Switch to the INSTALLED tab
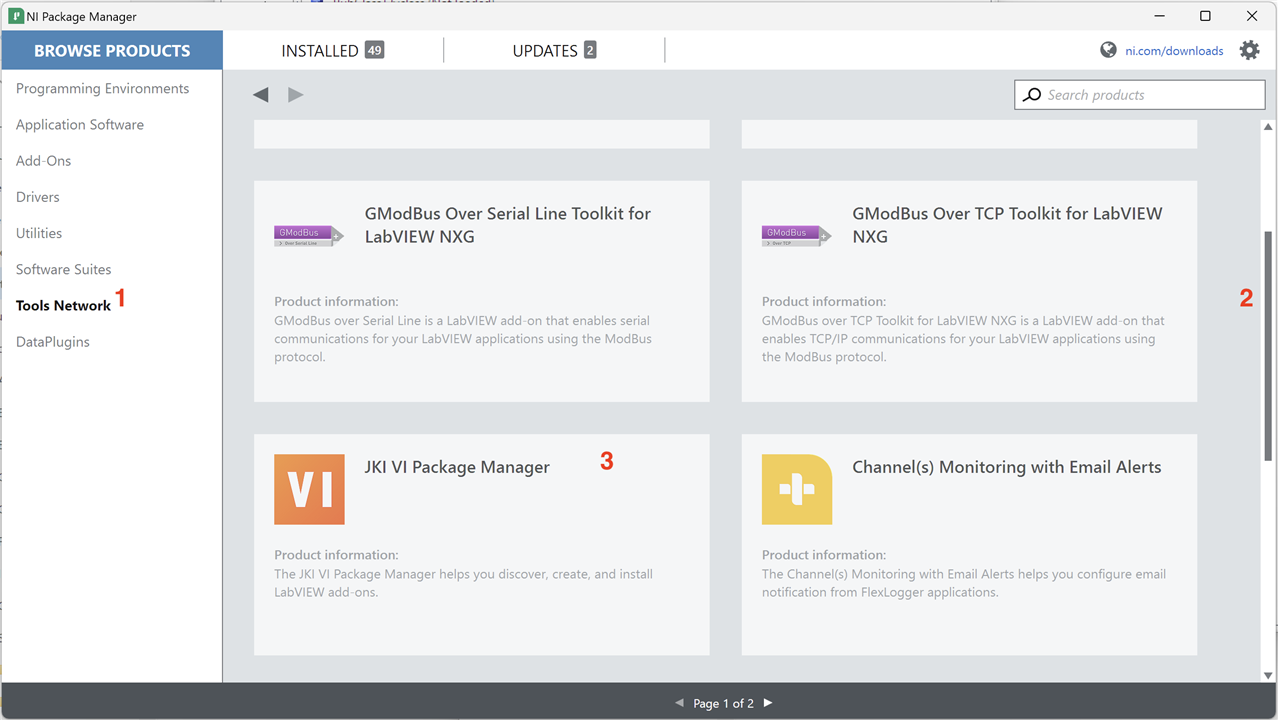This screenshot has width=1278, height=720. coord(332,50)
